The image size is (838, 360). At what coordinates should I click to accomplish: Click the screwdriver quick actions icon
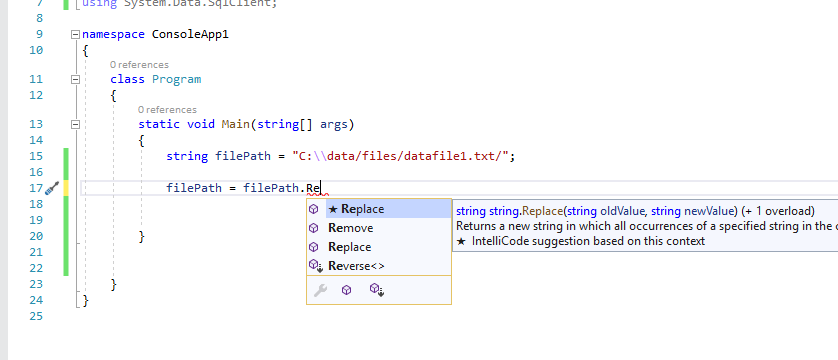tap(52, 188)
